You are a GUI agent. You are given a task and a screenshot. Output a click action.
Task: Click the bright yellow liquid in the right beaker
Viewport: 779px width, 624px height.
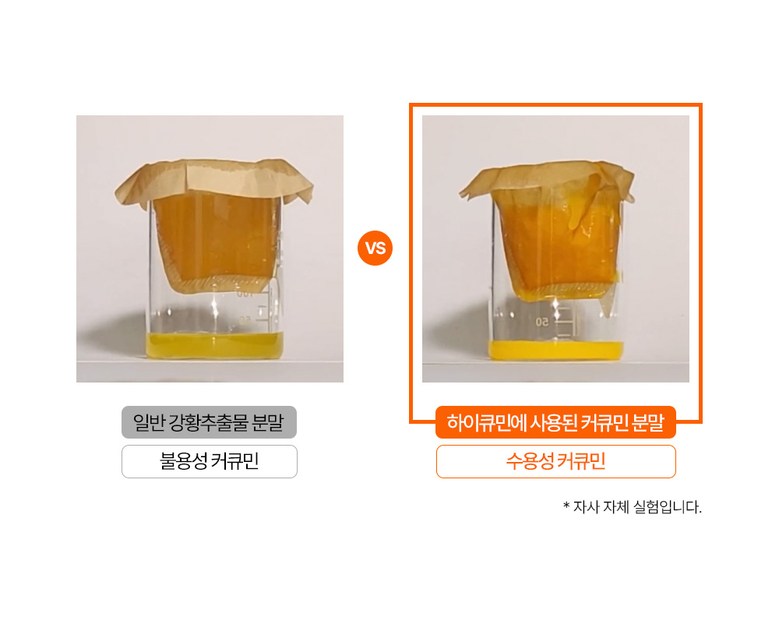click(556, 350)
